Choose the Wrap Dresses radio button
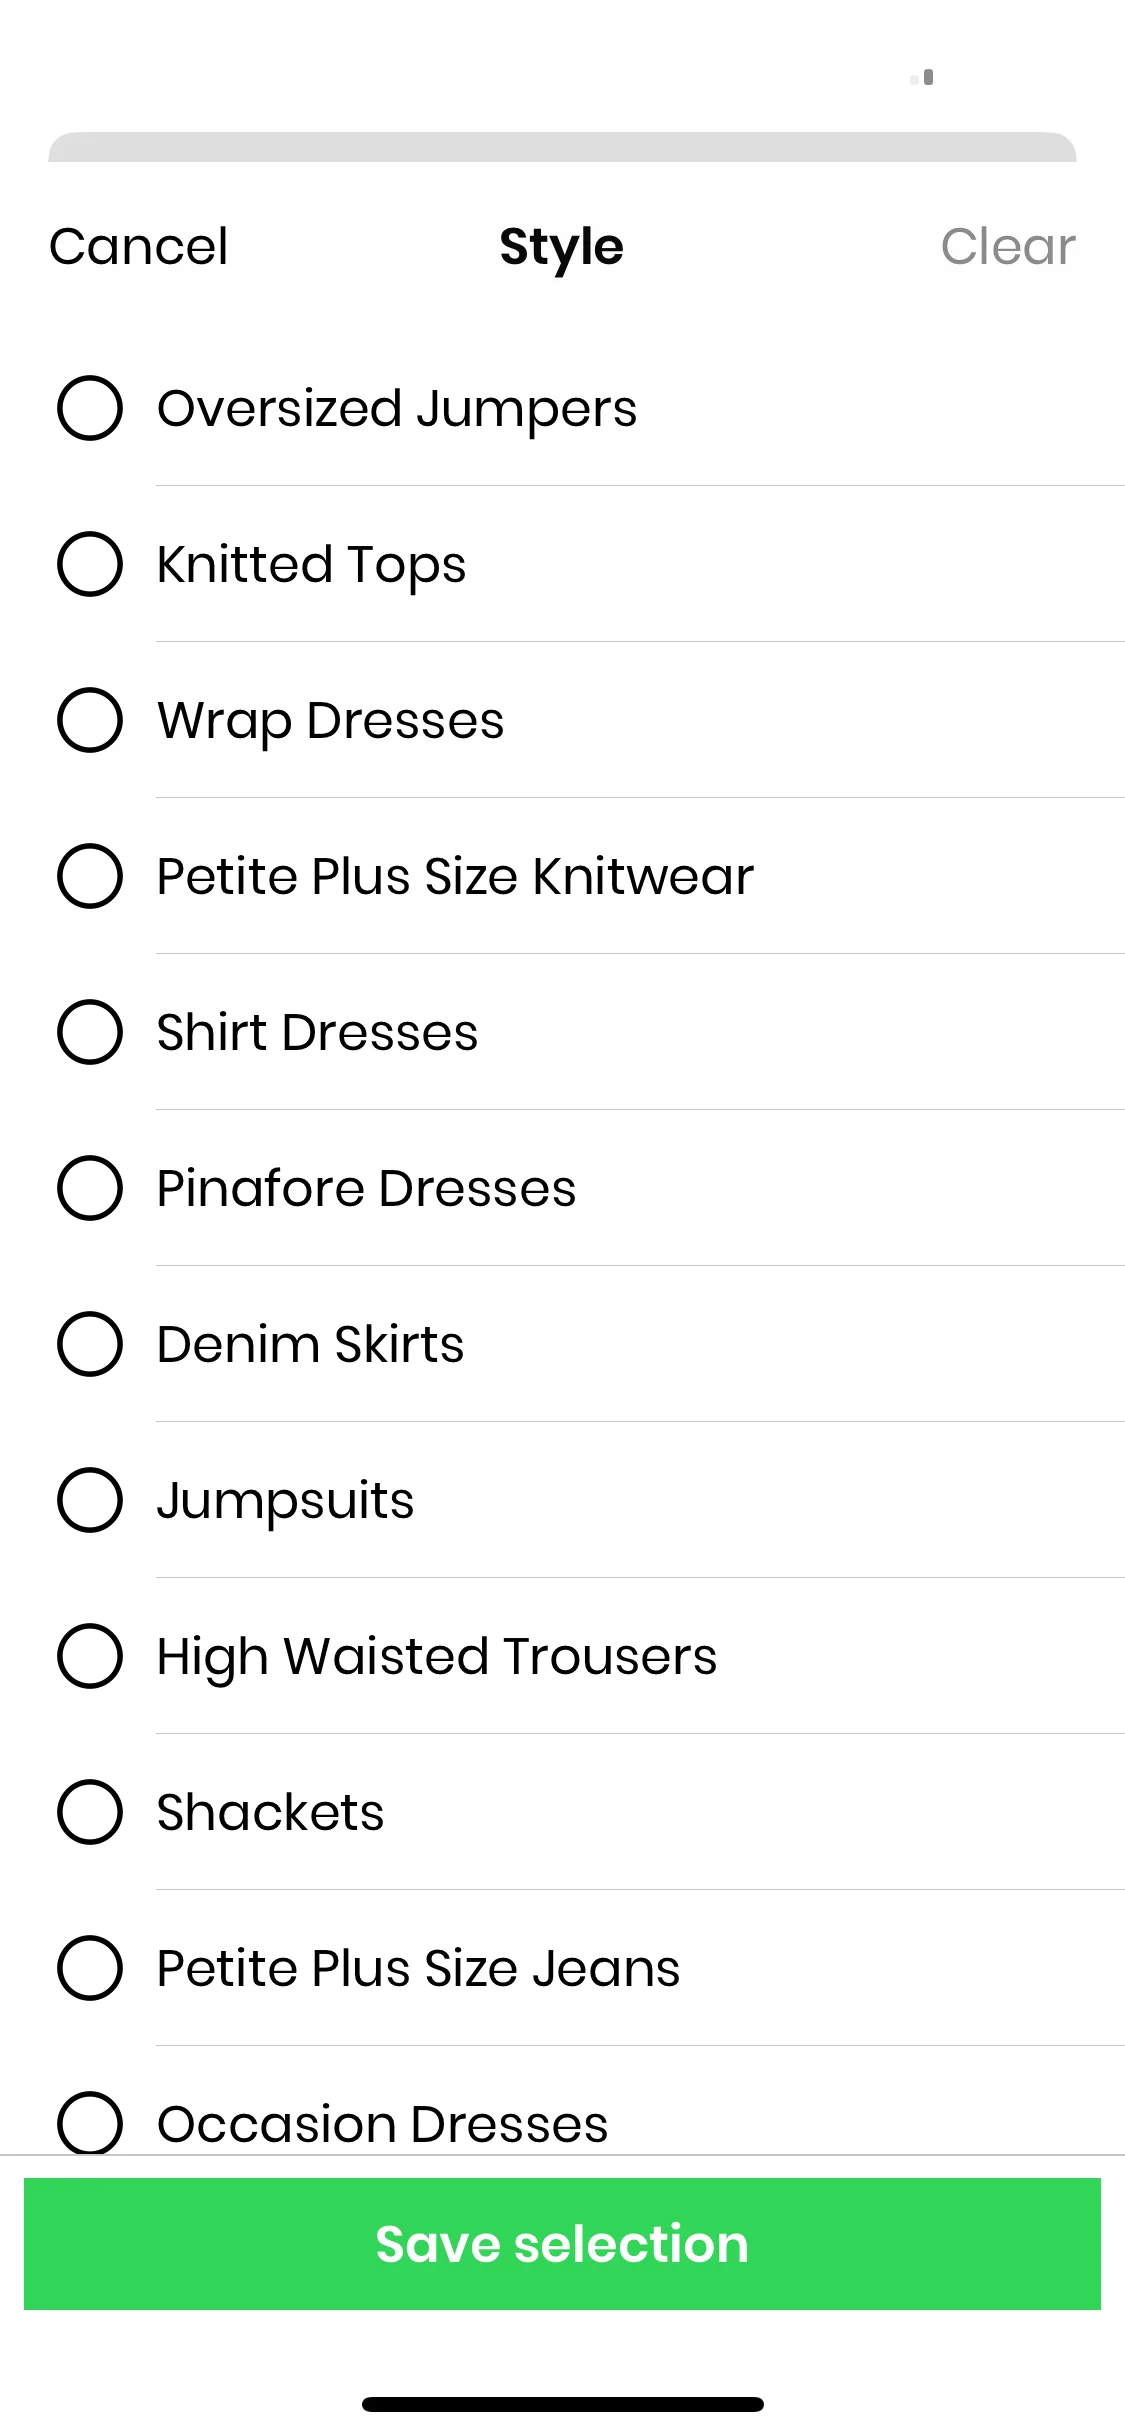Screen dimensions: 1125x2436 pos(90,720)
